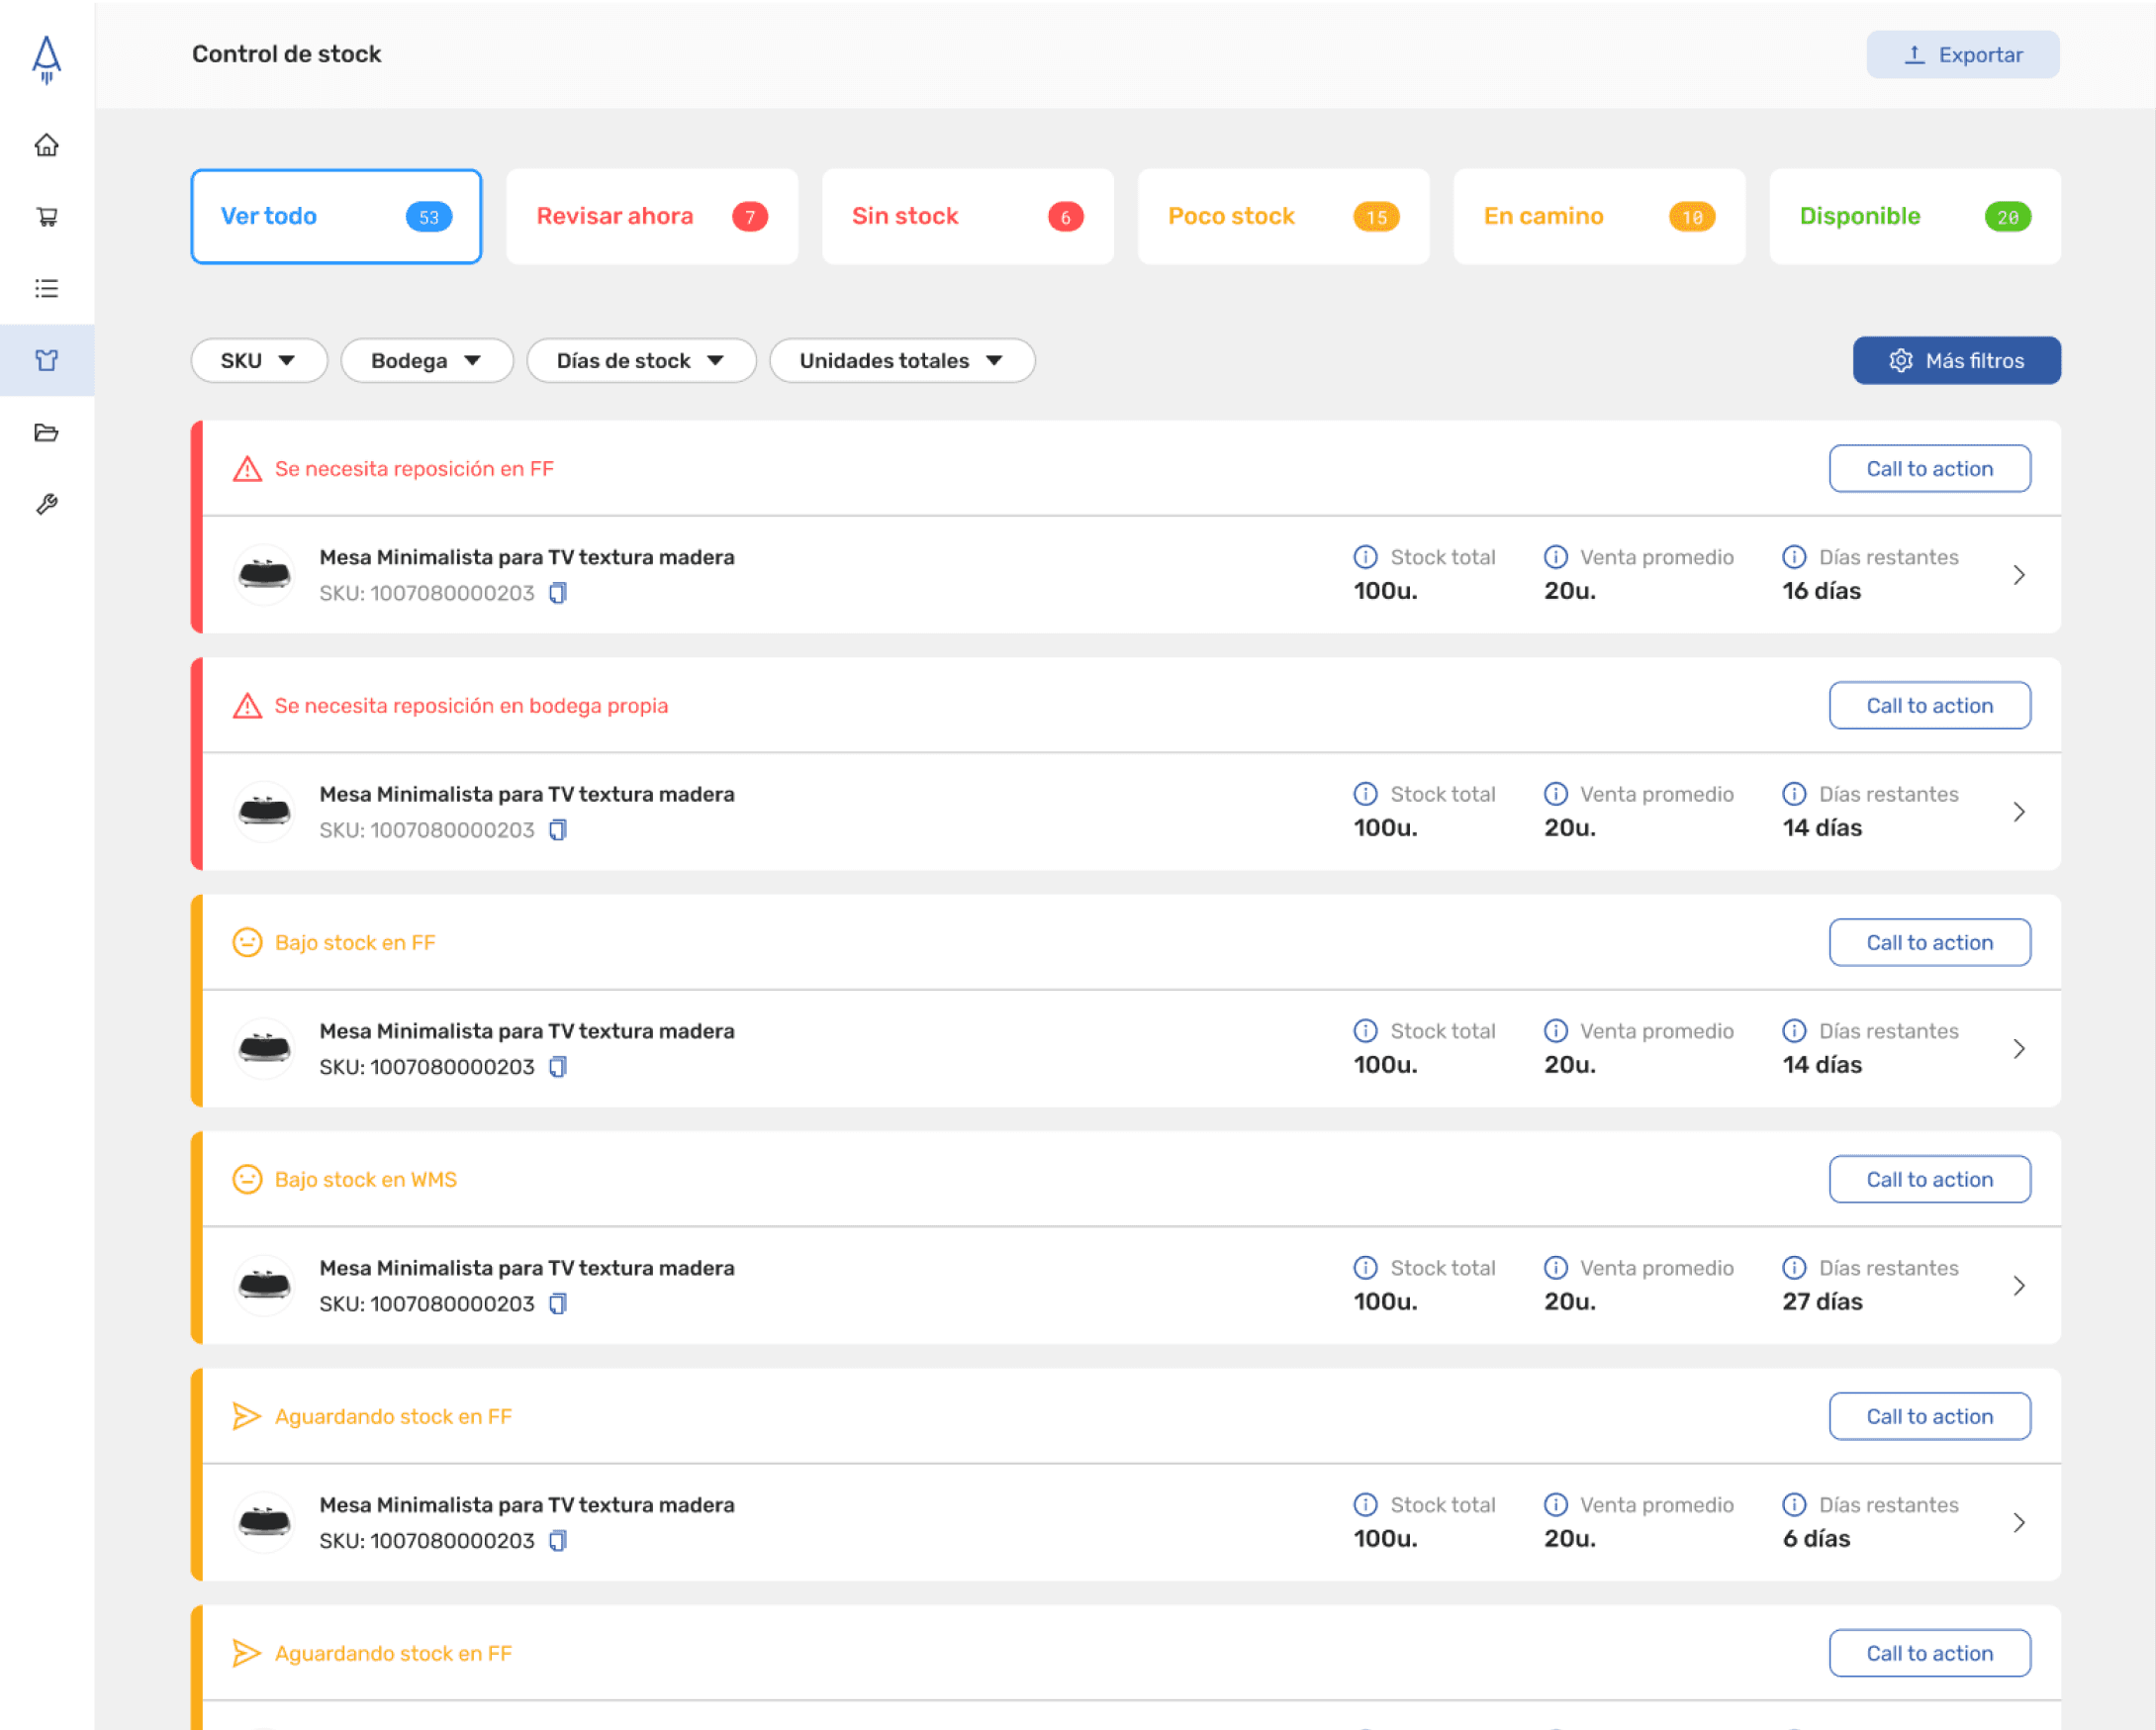Click Call to action for 'reposición en bodega propia'
The width and height of the screenshot is (2156, 1730).
coord(1930,706)
